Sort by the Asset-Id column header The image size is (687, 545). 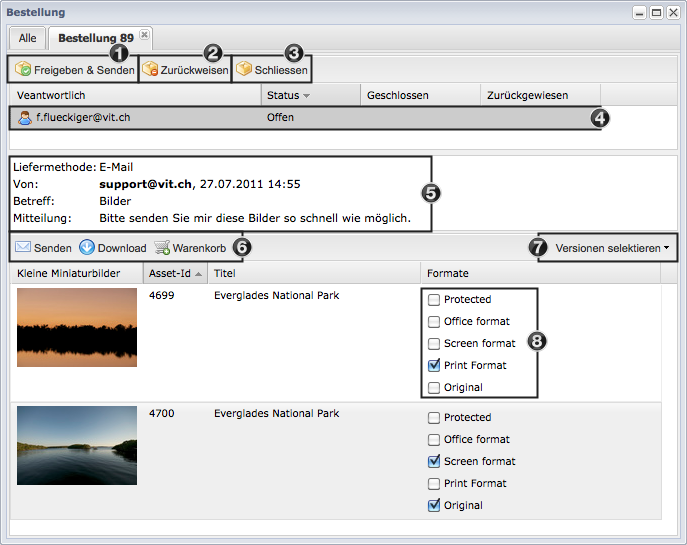click(175, 273)
